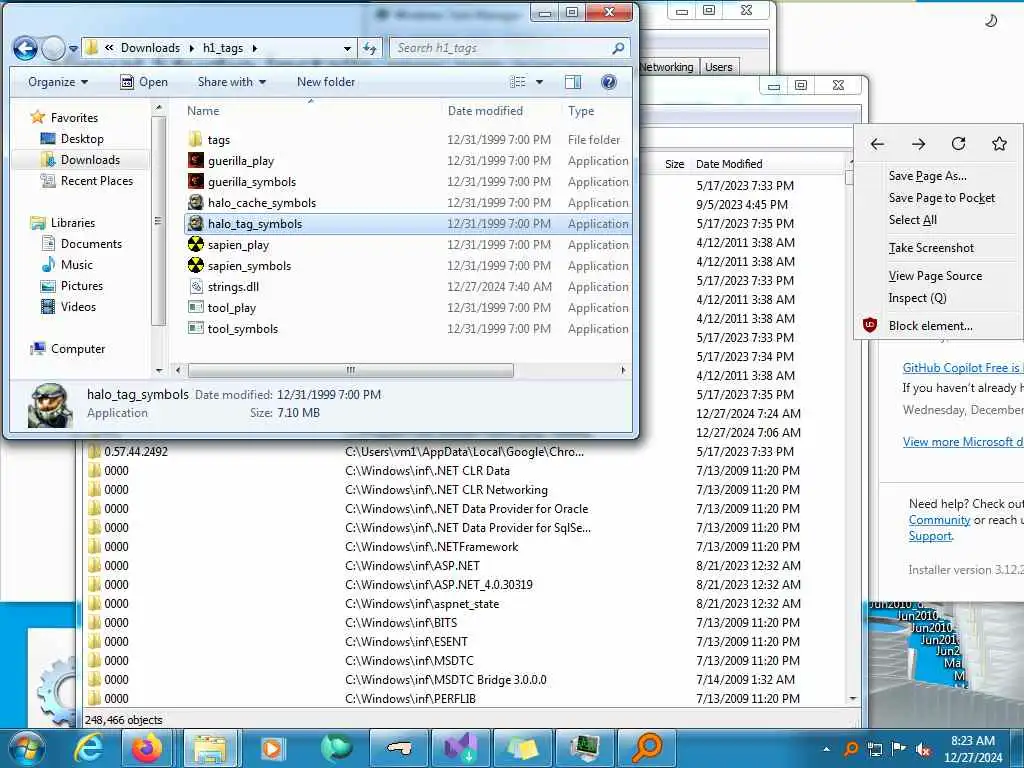The image size is (1024, 768).
Task: Click the Networking tab in Task Manager
Action: (x=666, y=67)
